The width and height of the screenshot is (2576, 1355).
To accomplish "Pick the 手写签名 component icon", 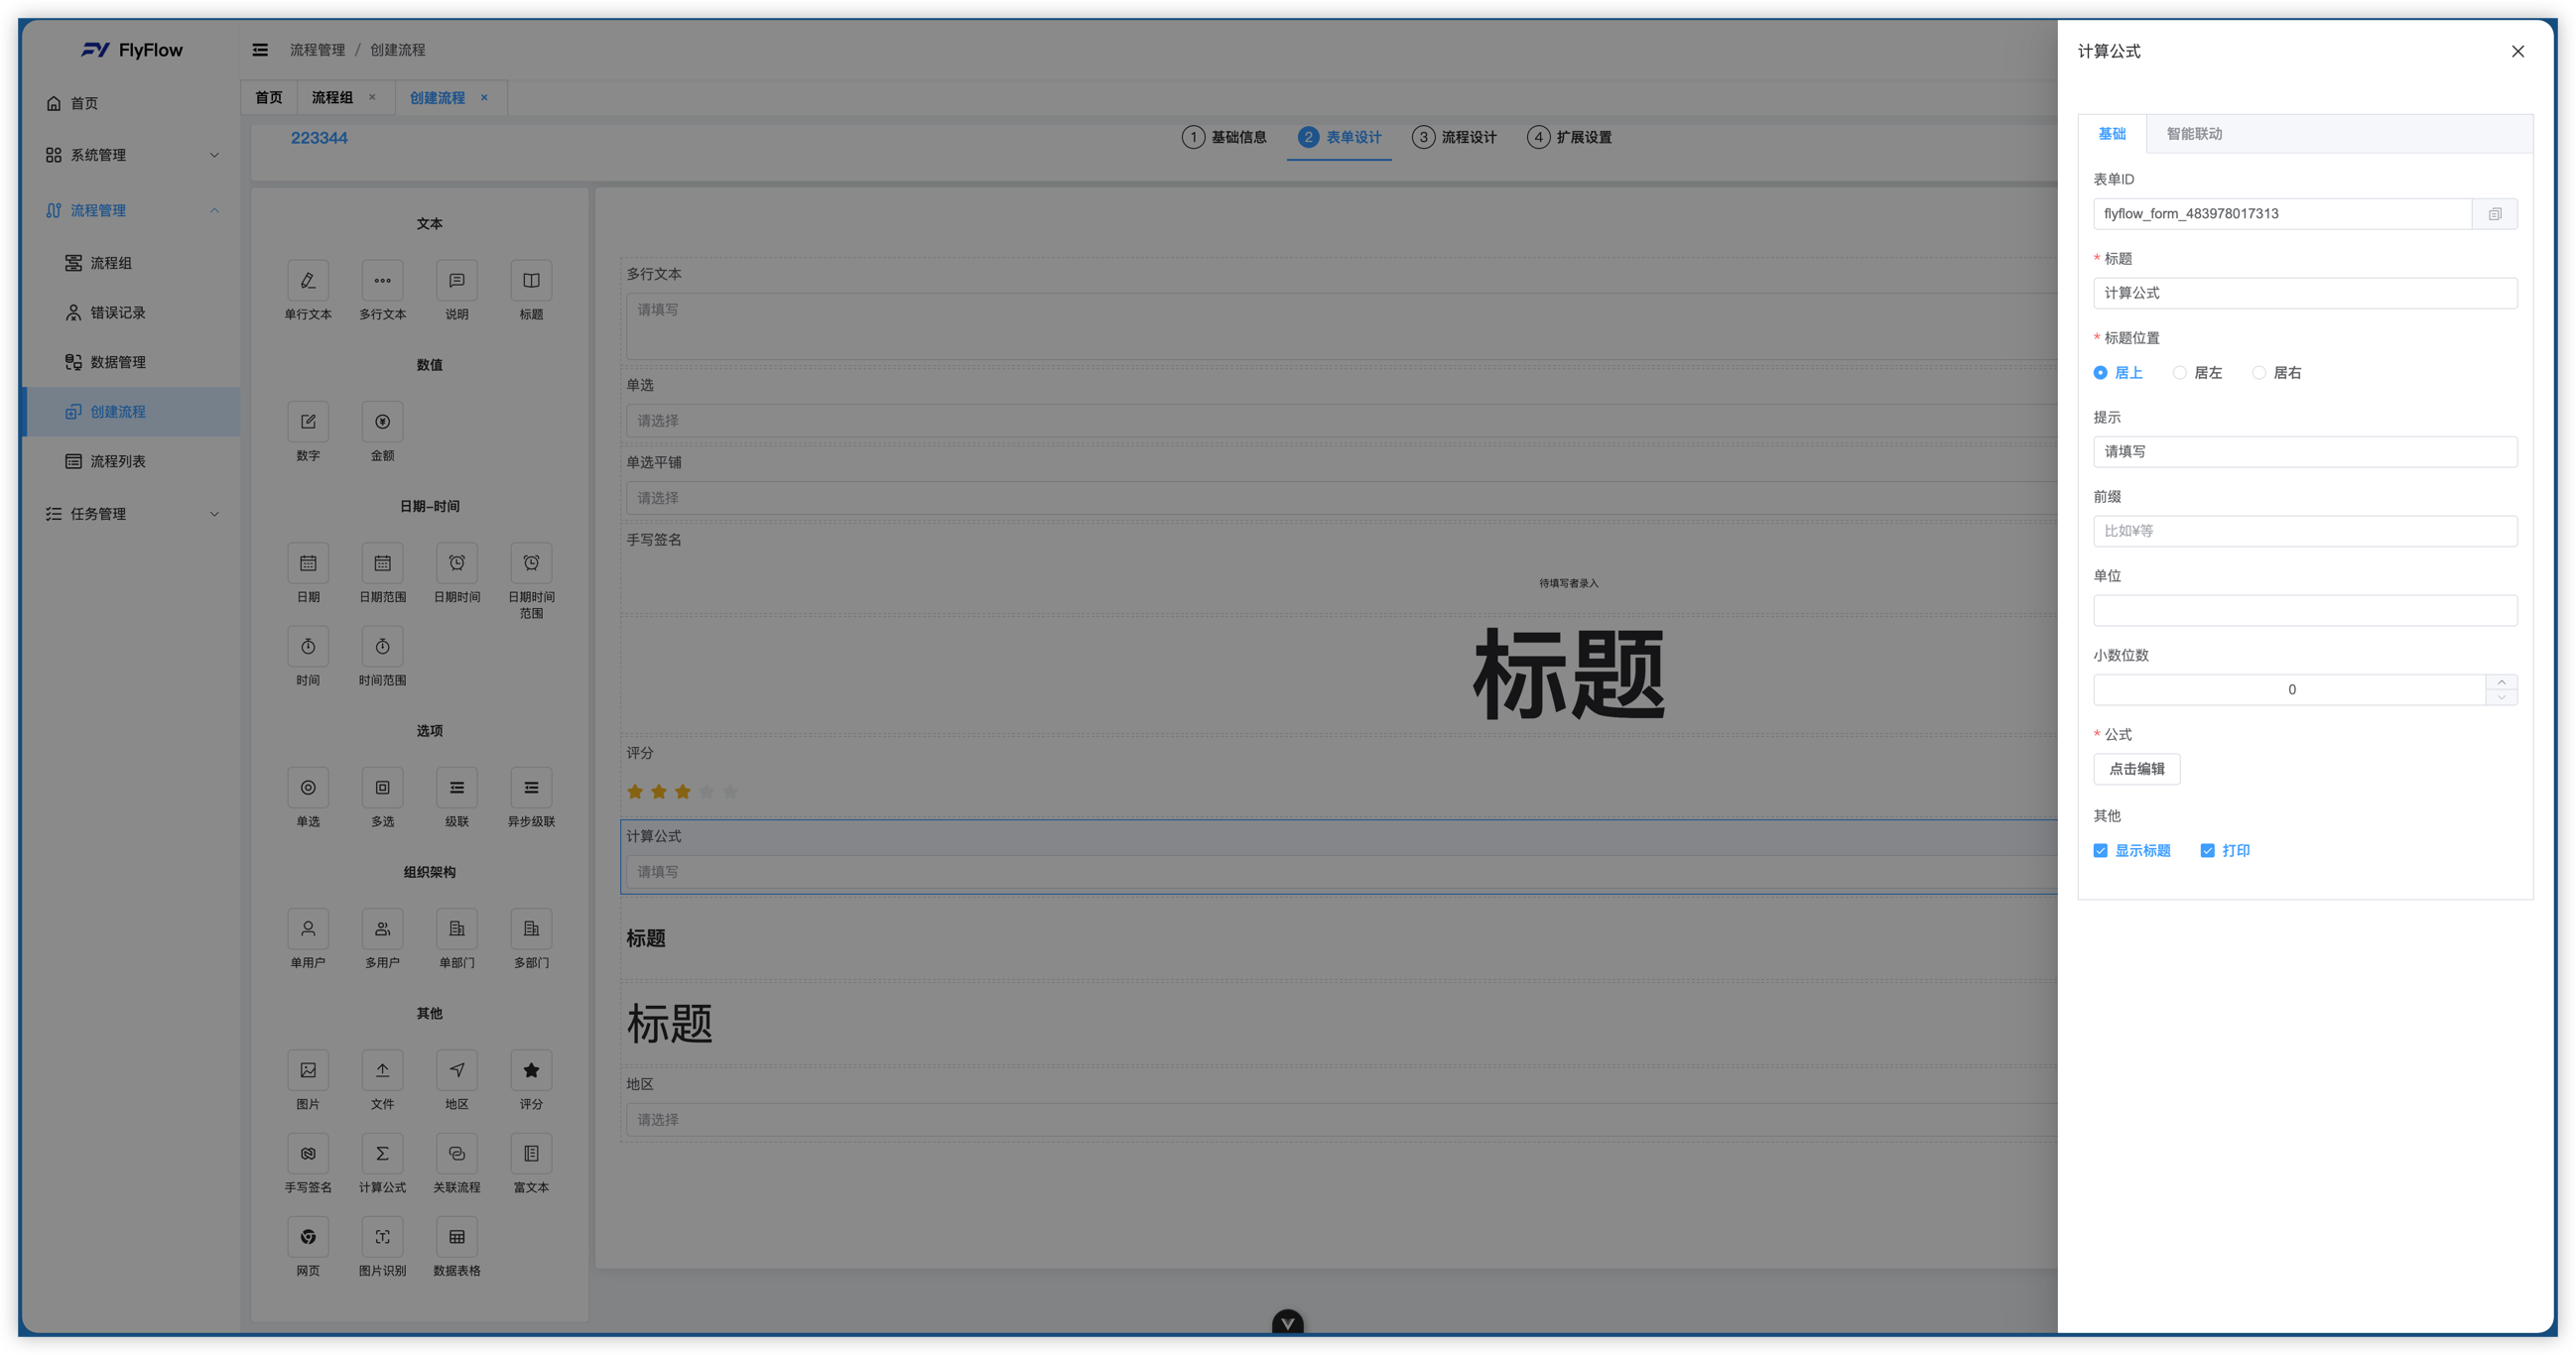I will [308, 1153].
